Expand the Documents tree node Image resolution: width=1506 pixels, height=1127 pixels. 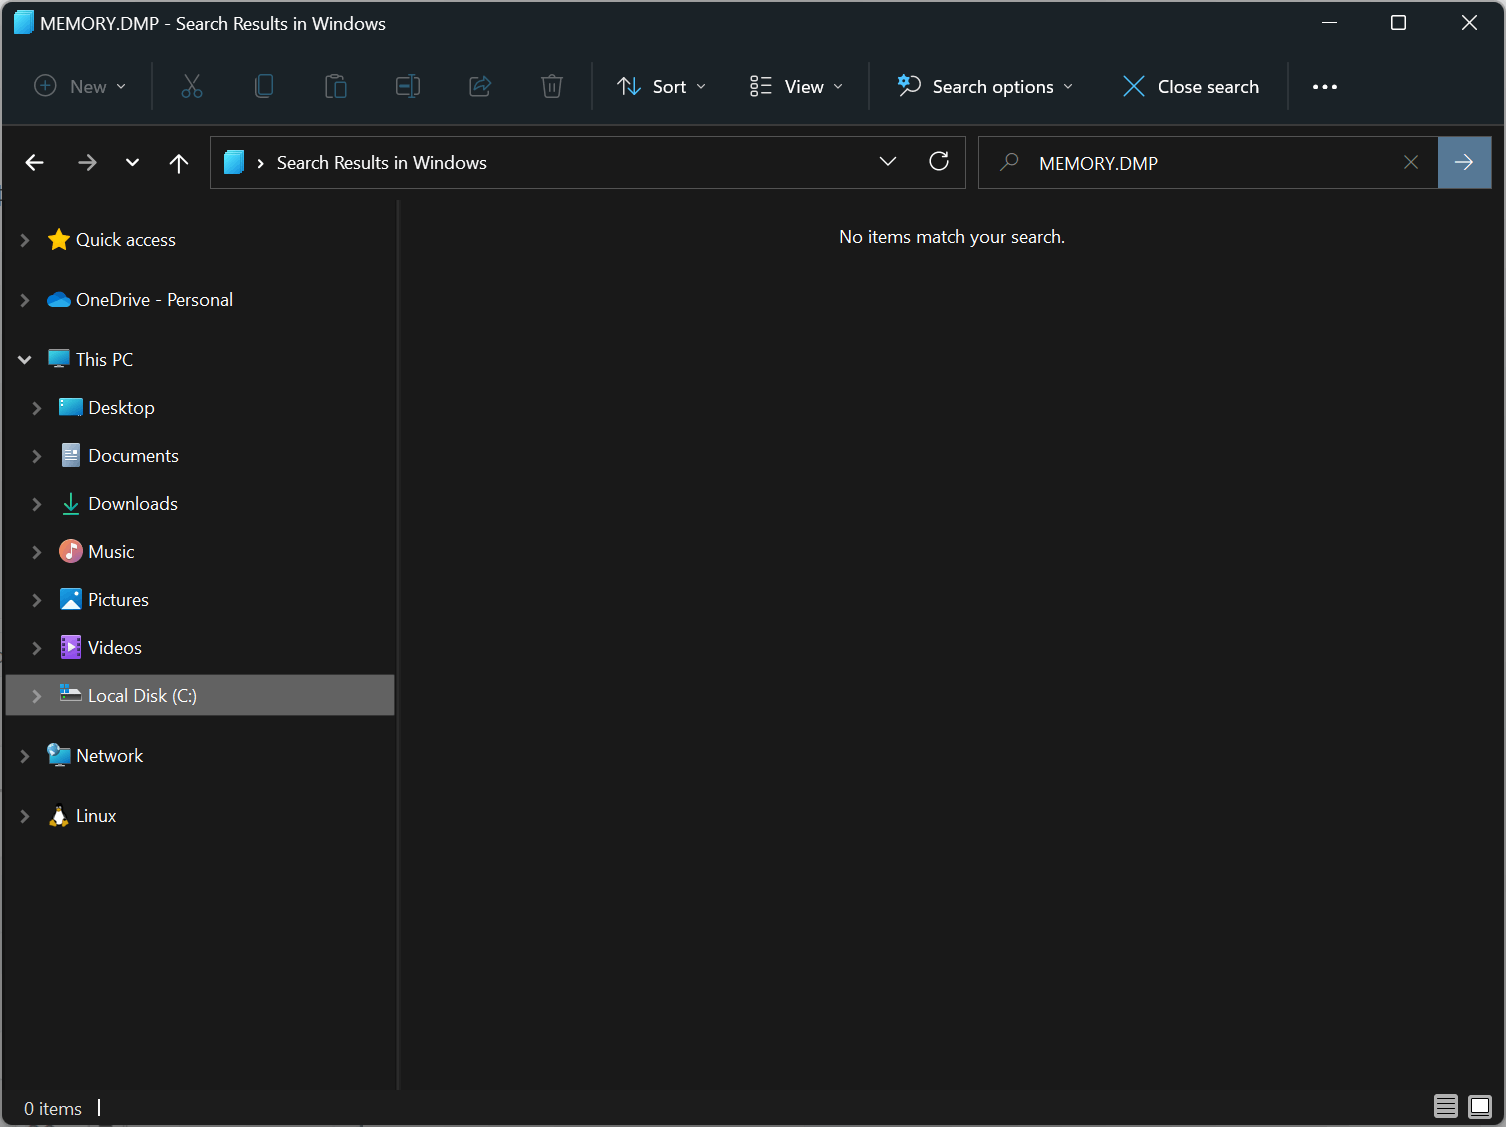click(x=37, y=456)
